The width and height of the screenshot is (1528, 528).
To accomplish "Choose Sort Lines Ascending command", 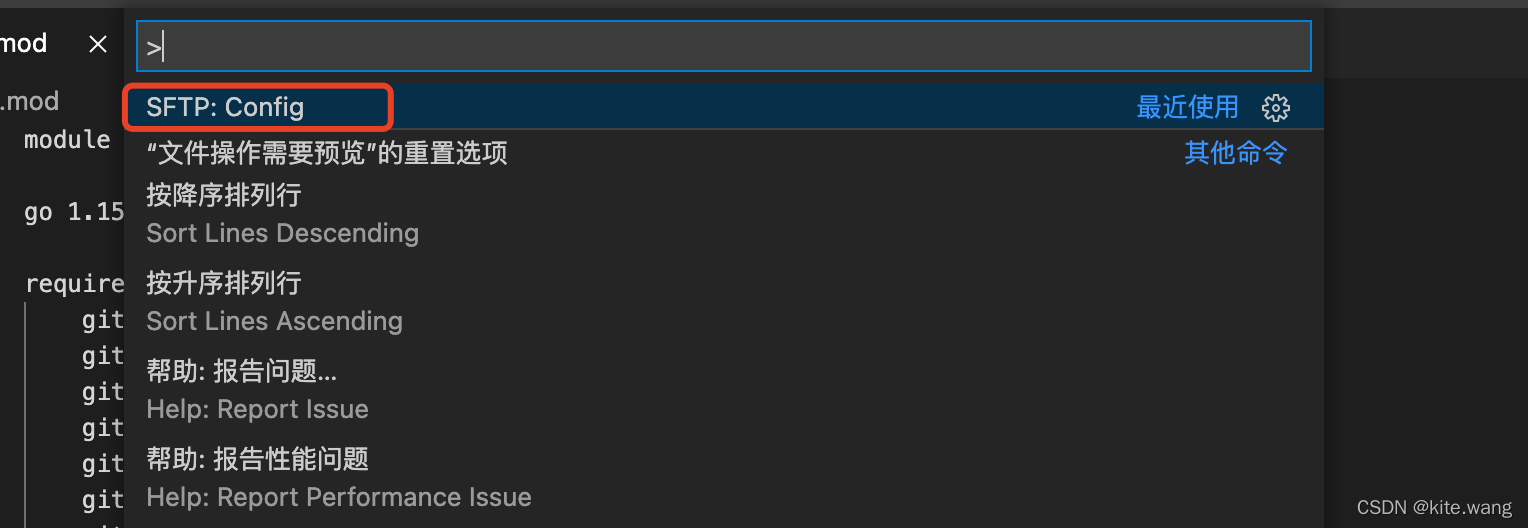I will click(x=274, y=302).
